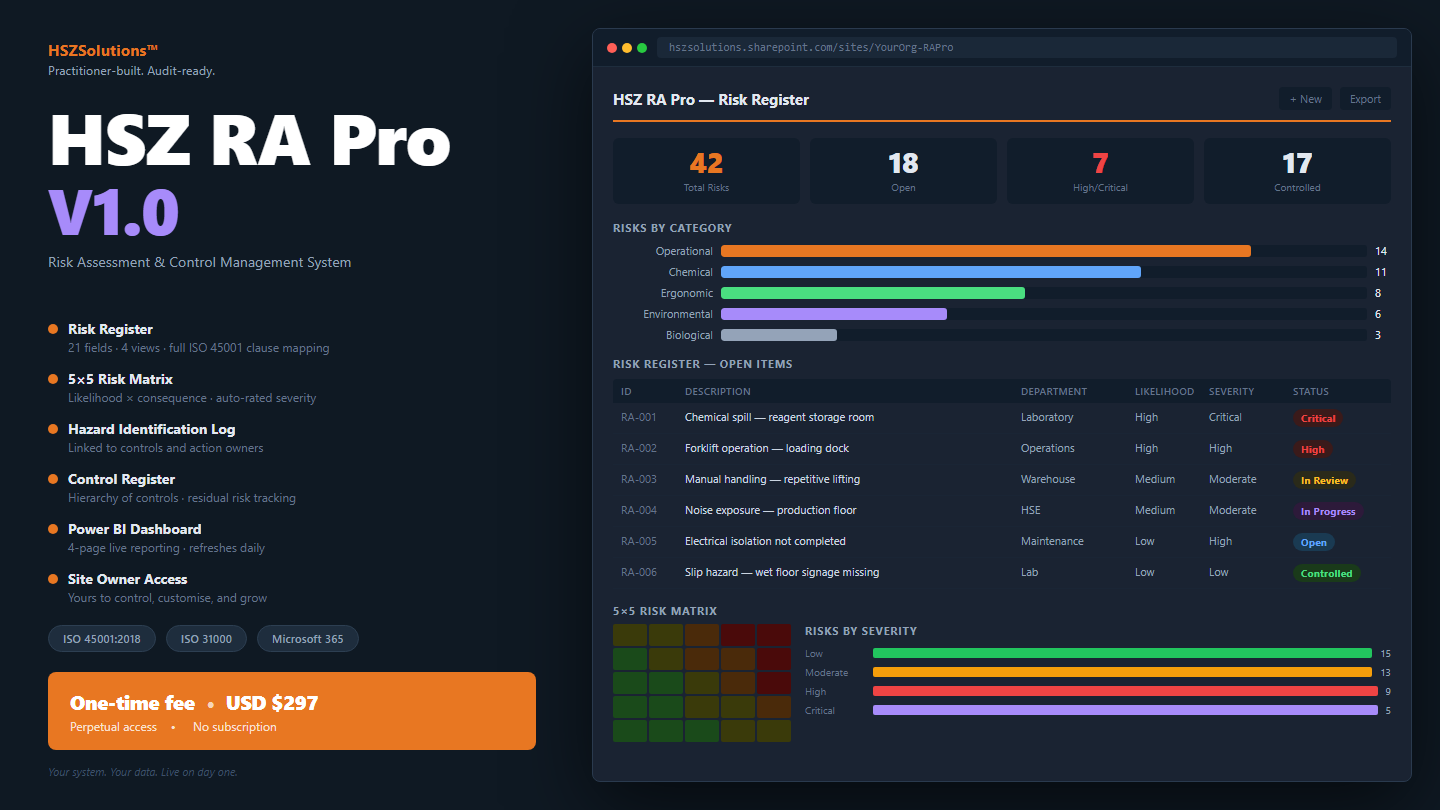The image size is (1440, 810).
Task: Click the + New button
Action: (x=1305, y=99)
